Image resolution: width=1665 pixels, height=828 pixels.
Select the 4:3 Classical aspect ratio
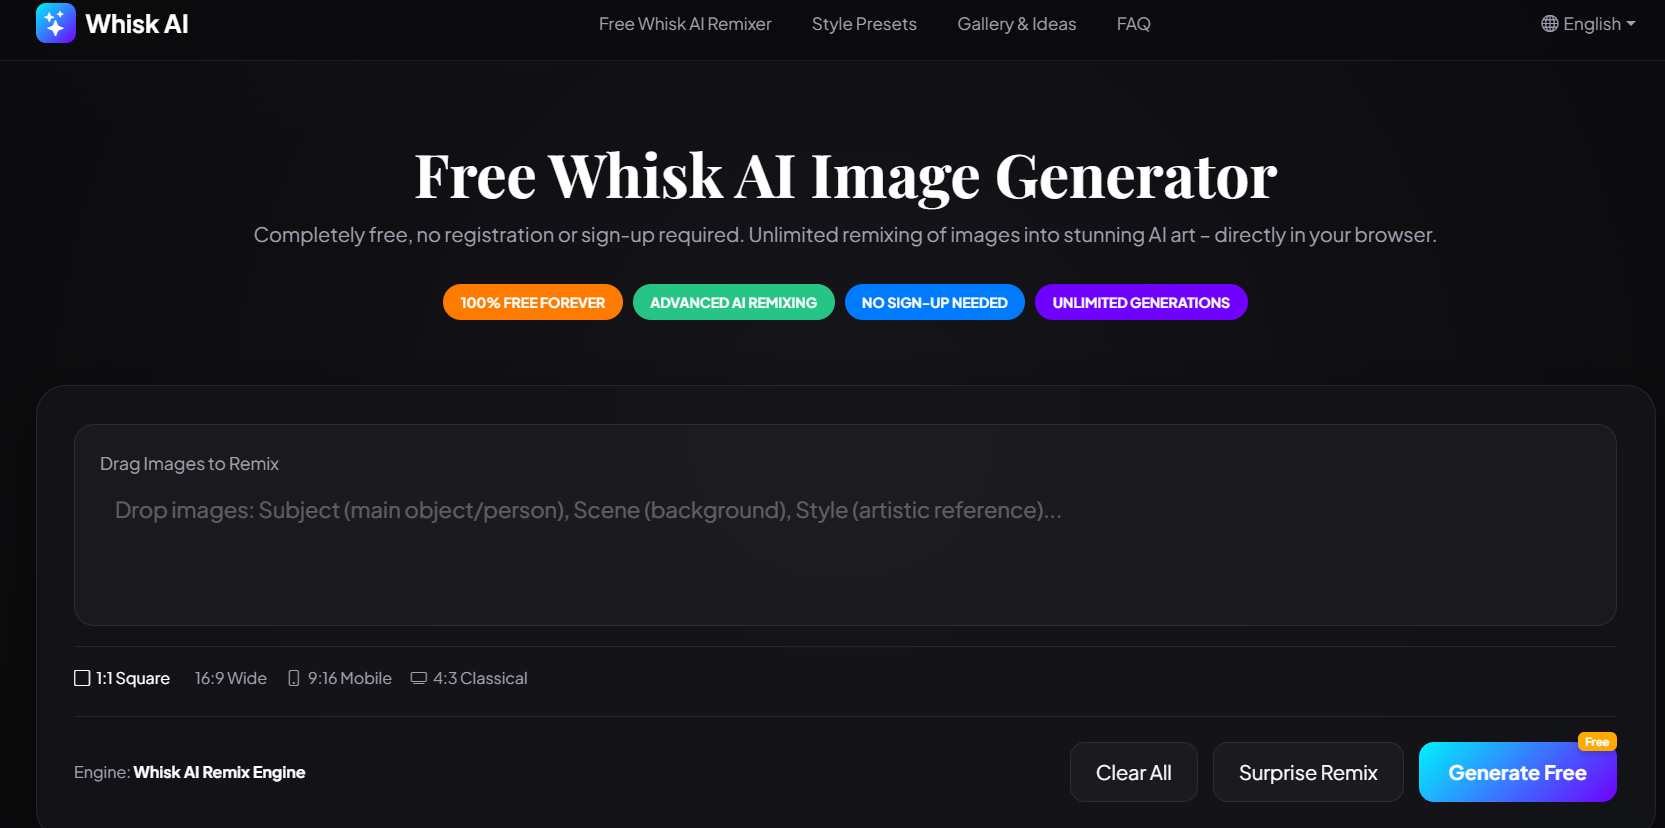click(x=469, y=678)
